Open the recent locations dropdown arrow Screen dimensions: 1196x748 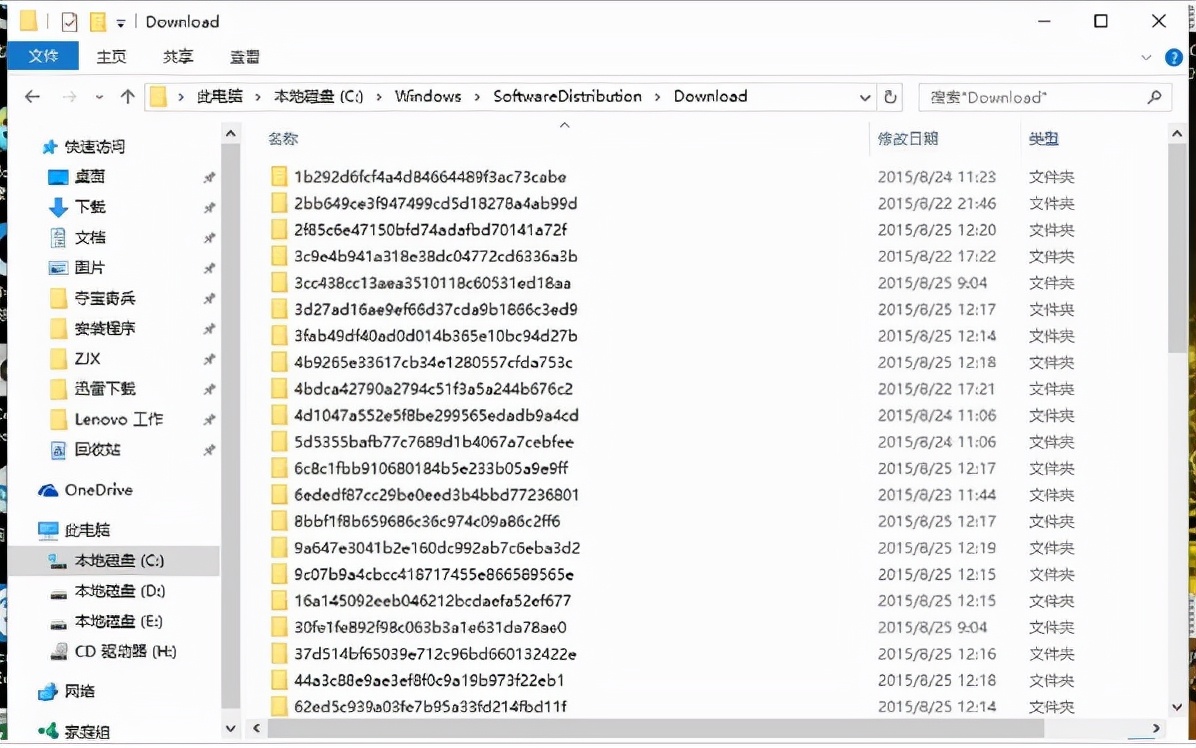[x=98, y=98]
